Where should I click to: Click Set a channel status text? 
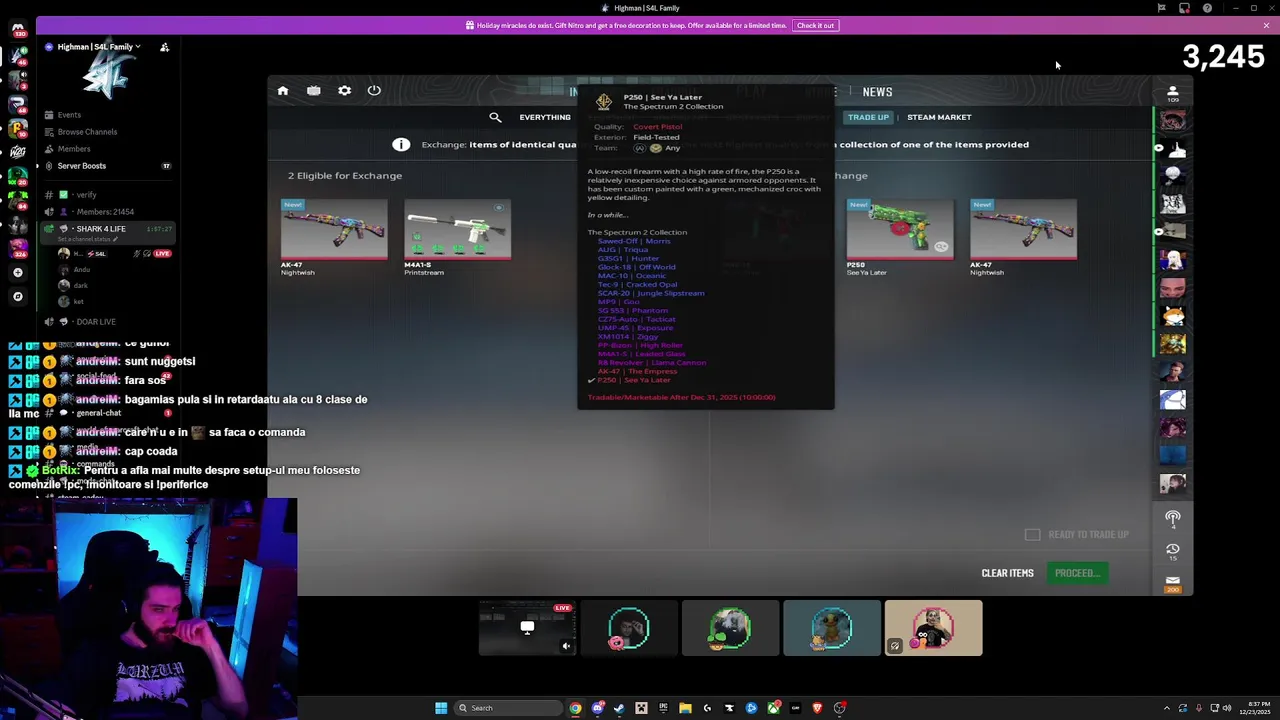pos(90,239)
